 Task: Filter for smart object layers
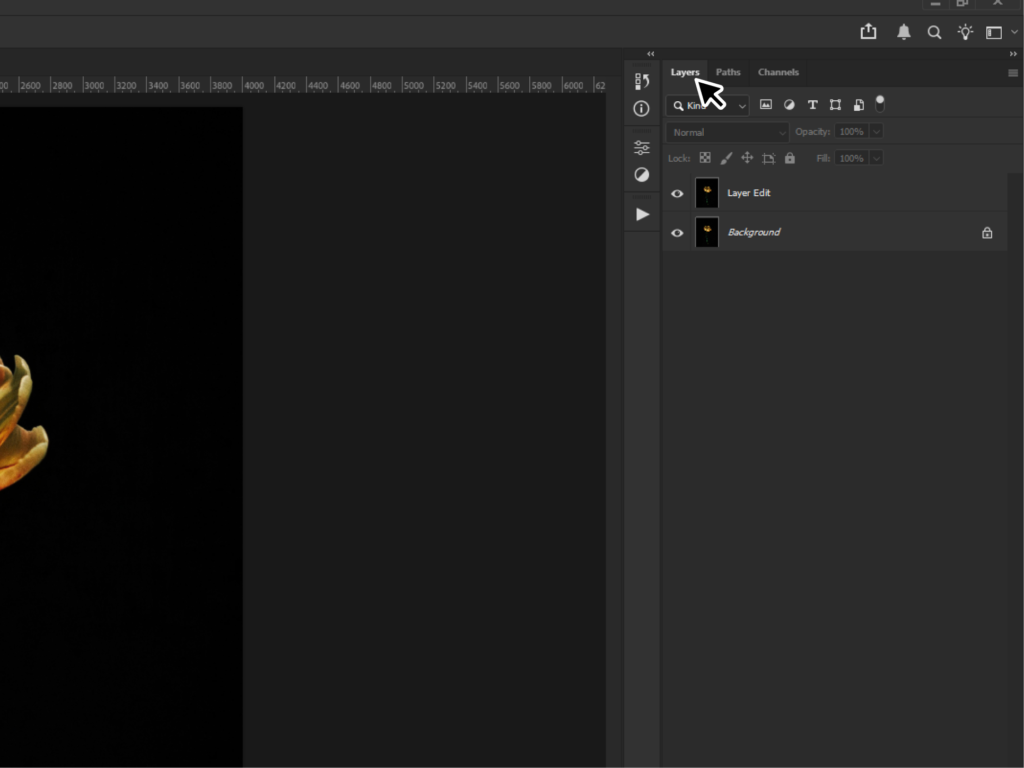[858, 104]
